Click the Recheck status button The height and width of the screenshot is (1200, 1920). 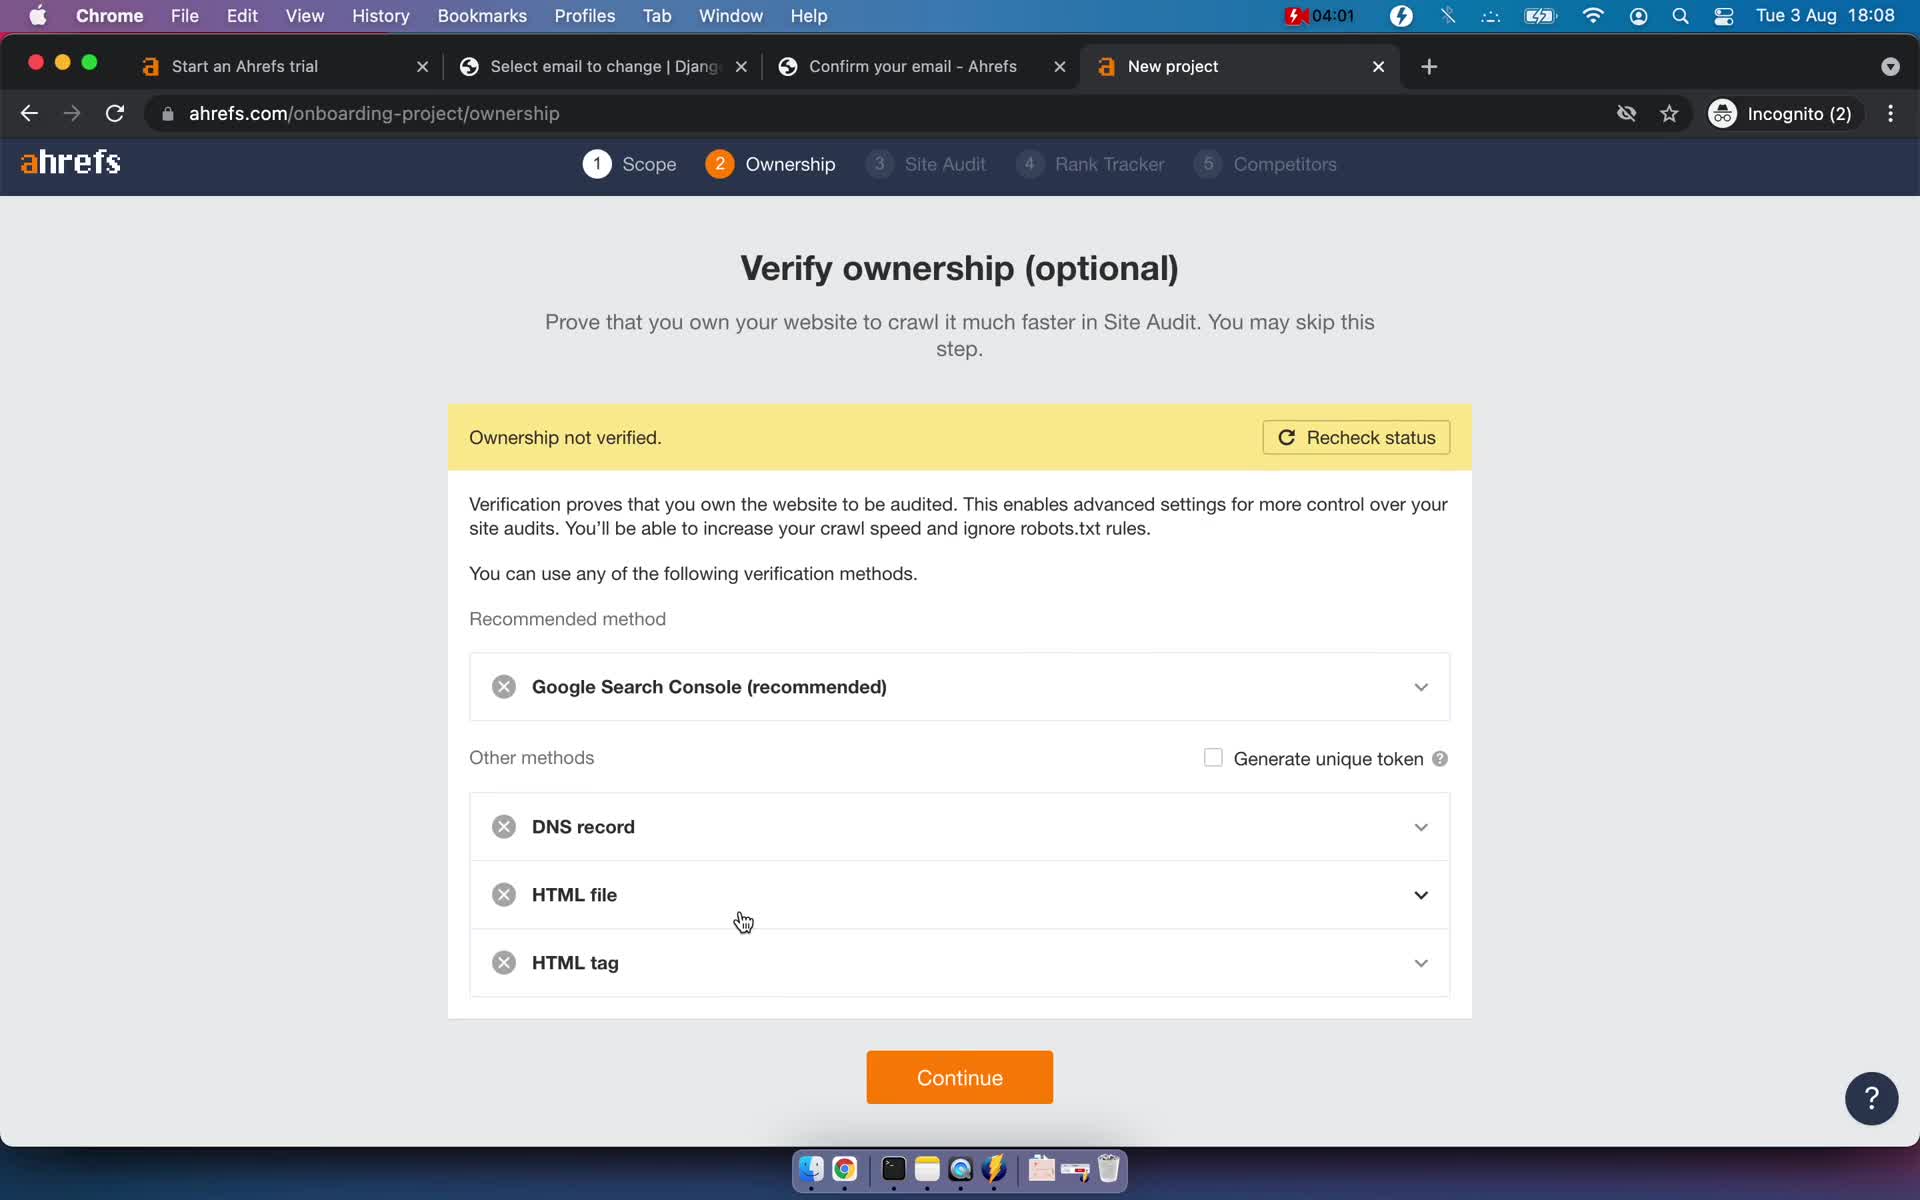click(x=1357, y=437)
